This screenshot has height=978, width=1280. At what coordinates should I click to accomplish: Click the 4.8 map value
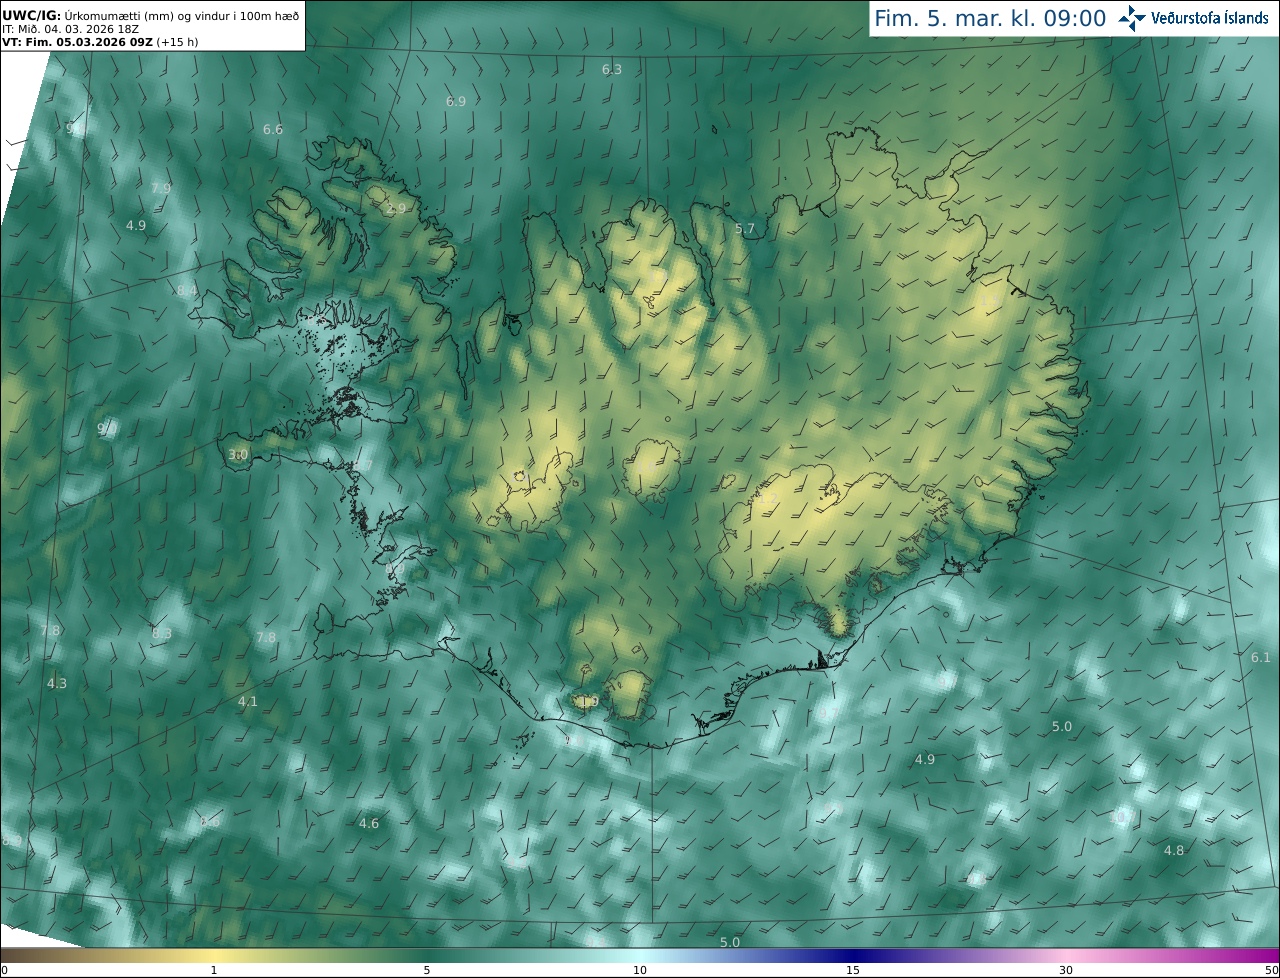point(1174,850)
